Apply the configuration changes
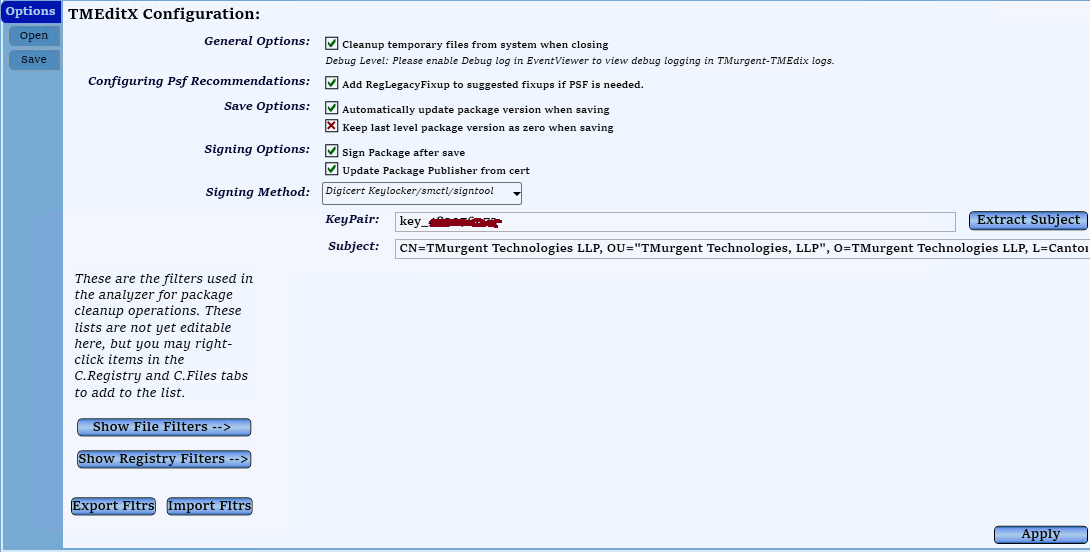This screenshot has height=552, width=1090. click(x=1040, y=534)
